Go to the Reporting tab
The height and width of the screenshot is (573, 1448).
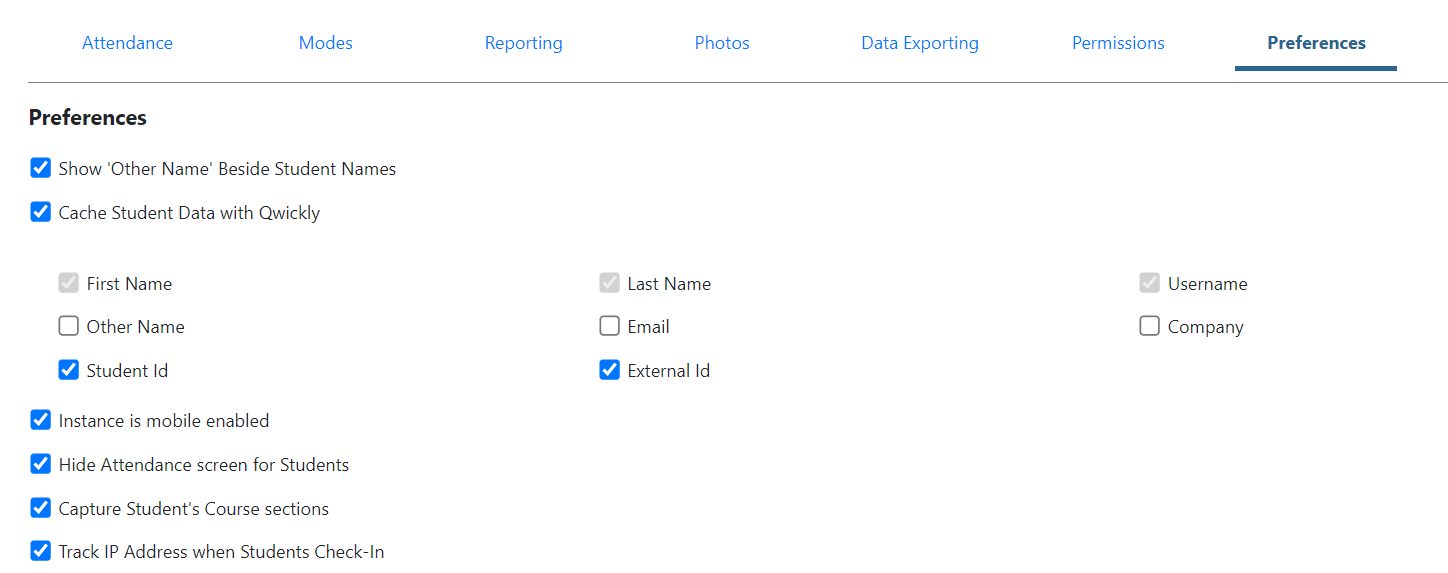[x=523, y=43]
